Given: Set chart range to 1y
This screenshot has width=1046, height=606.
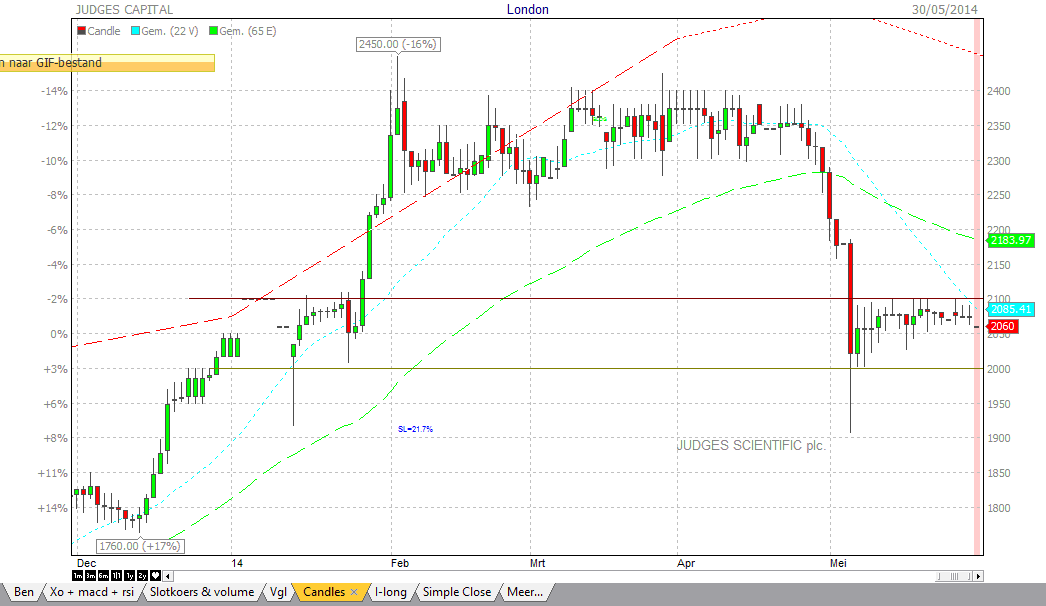Looking at the screenshot, I should (129, 575).
